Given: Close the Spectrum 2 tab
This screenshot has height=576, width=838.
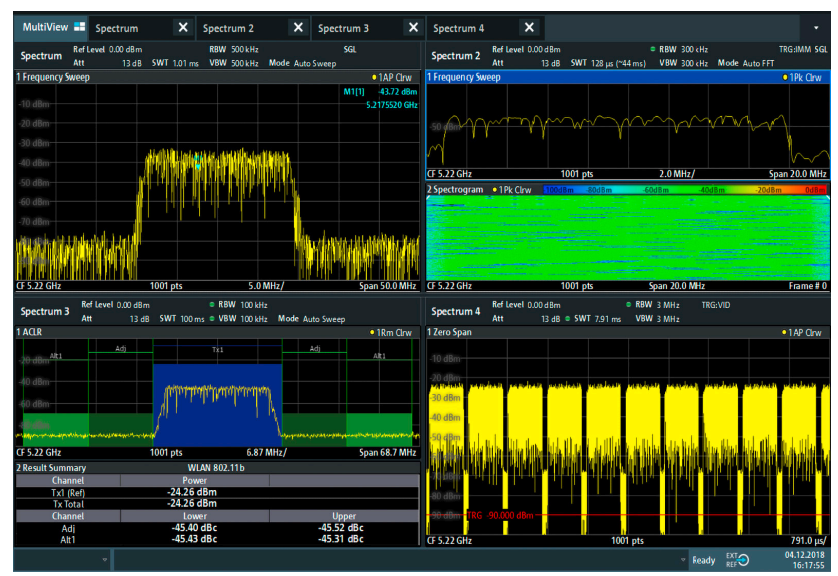Looking at the screenshot, I should click(x=298, y=27).
